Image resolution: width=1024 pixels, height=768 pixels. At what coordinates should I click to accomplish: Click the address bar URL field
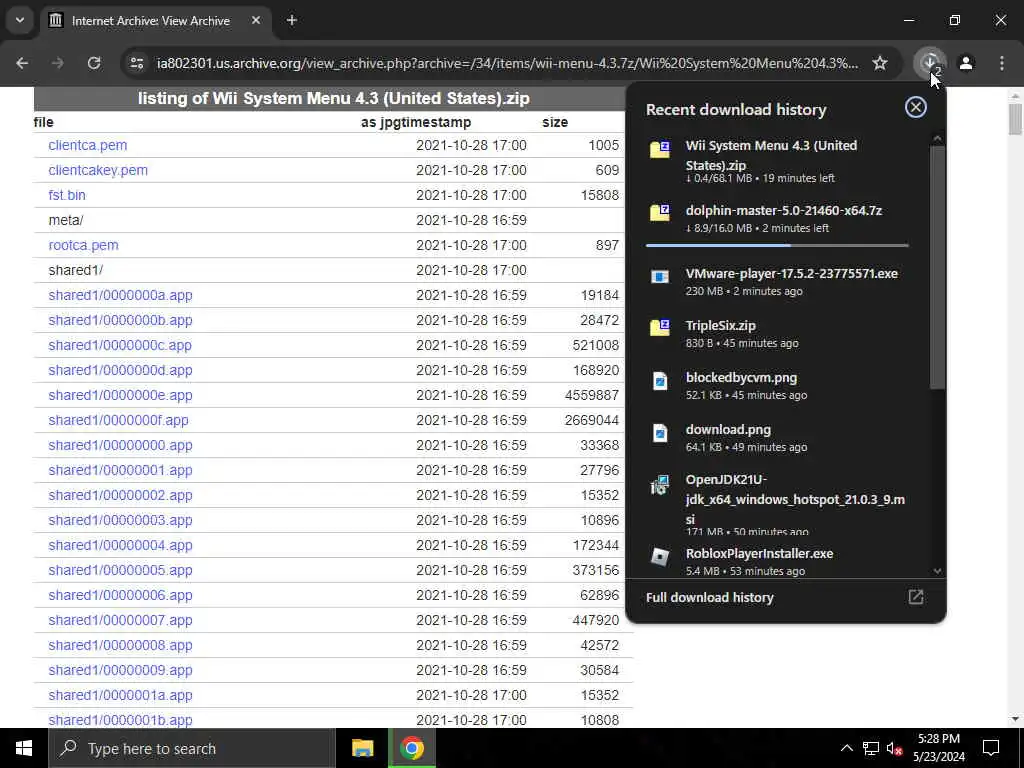(x=507, y=63)
